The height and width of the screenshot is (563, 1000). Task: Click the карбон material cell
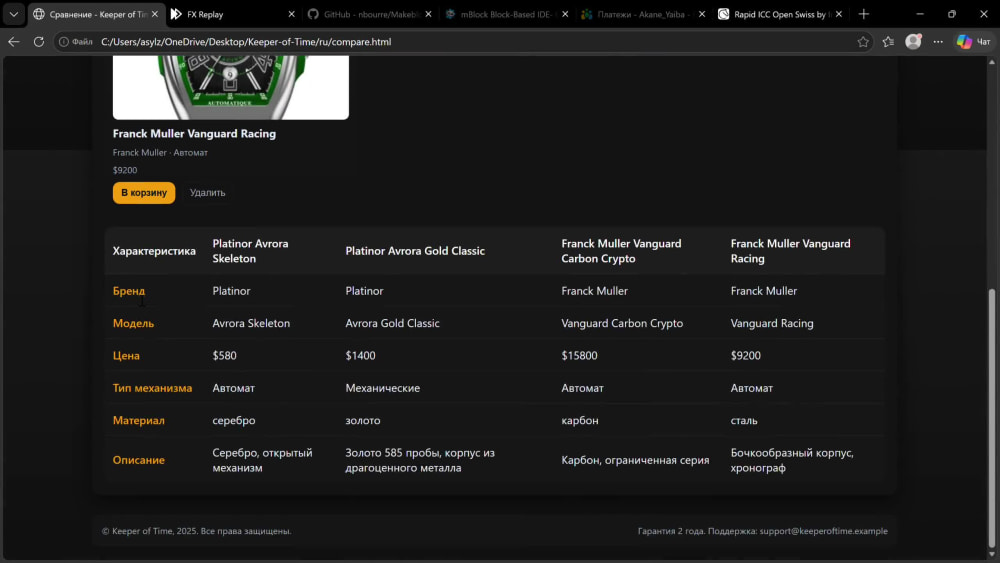580,420
